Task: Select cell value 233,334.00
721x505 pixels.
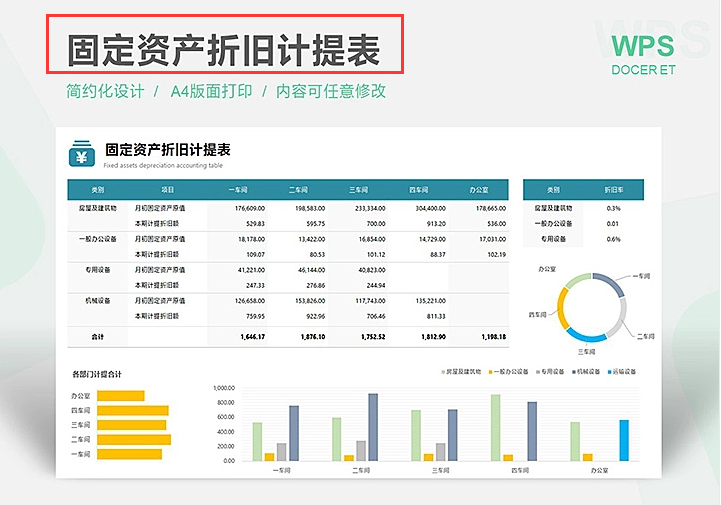Action: coord(370,208)
